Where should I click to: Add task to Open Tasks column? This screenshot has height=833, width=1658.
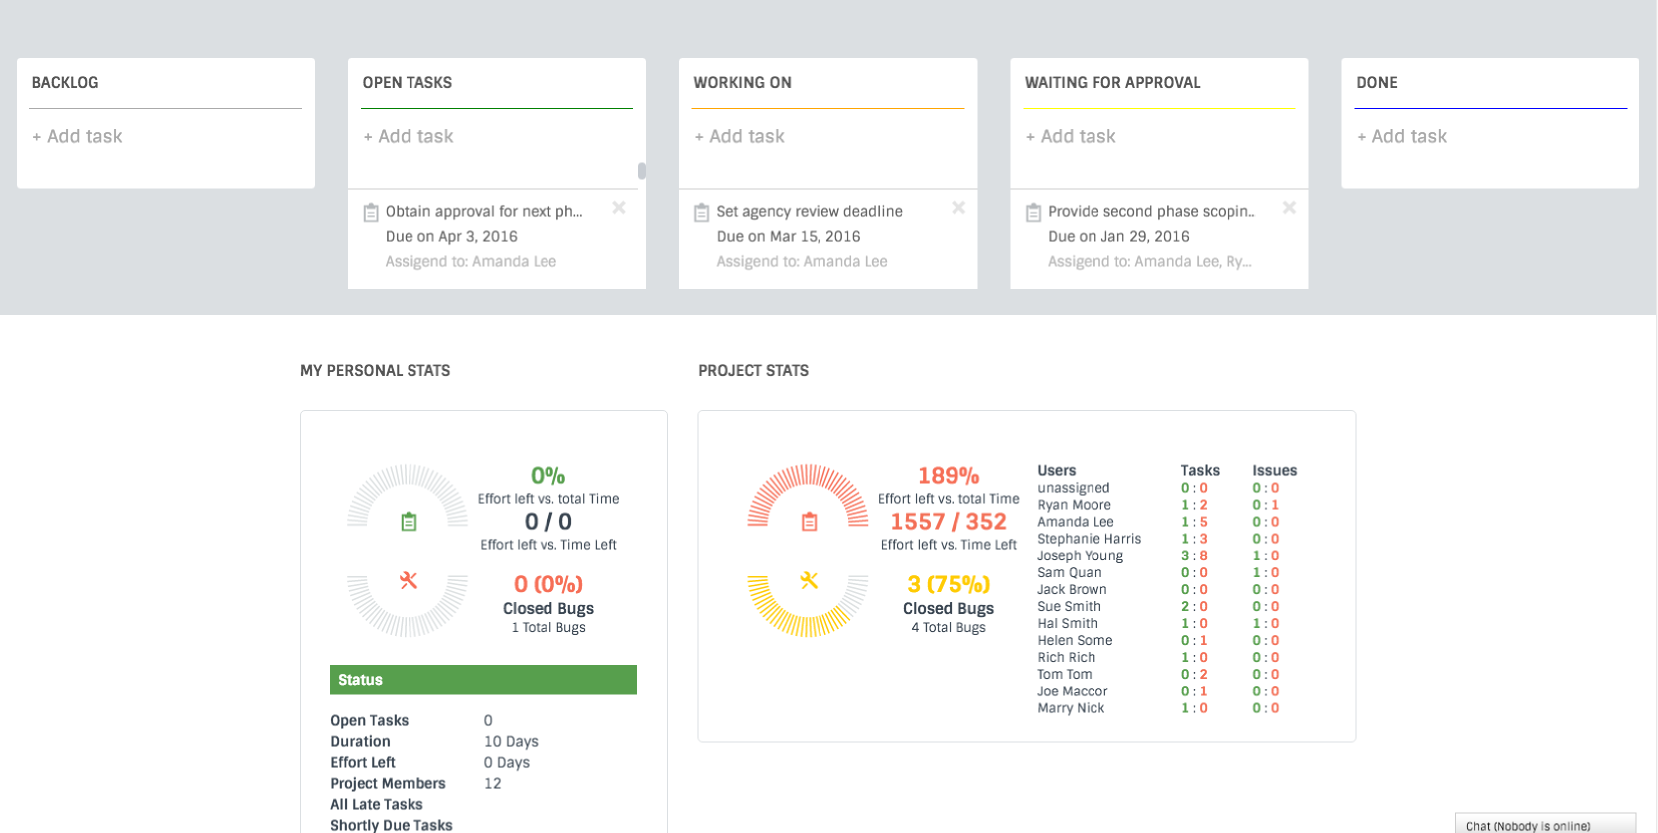(408, 136)
